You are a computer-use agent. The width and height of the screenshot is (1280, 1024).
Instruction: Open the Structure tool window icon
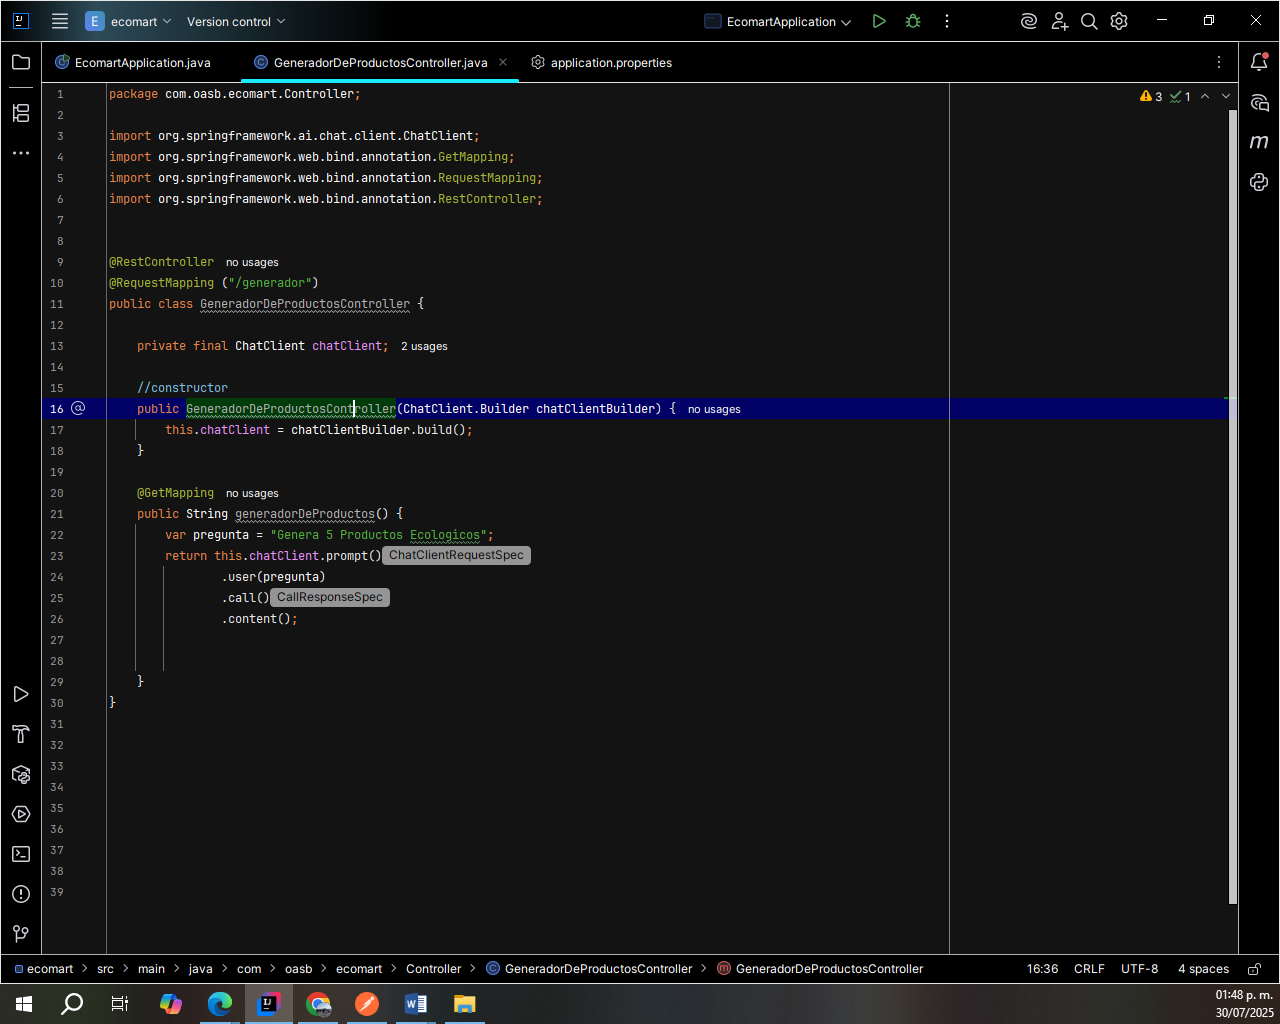click(x=21, y=113)
